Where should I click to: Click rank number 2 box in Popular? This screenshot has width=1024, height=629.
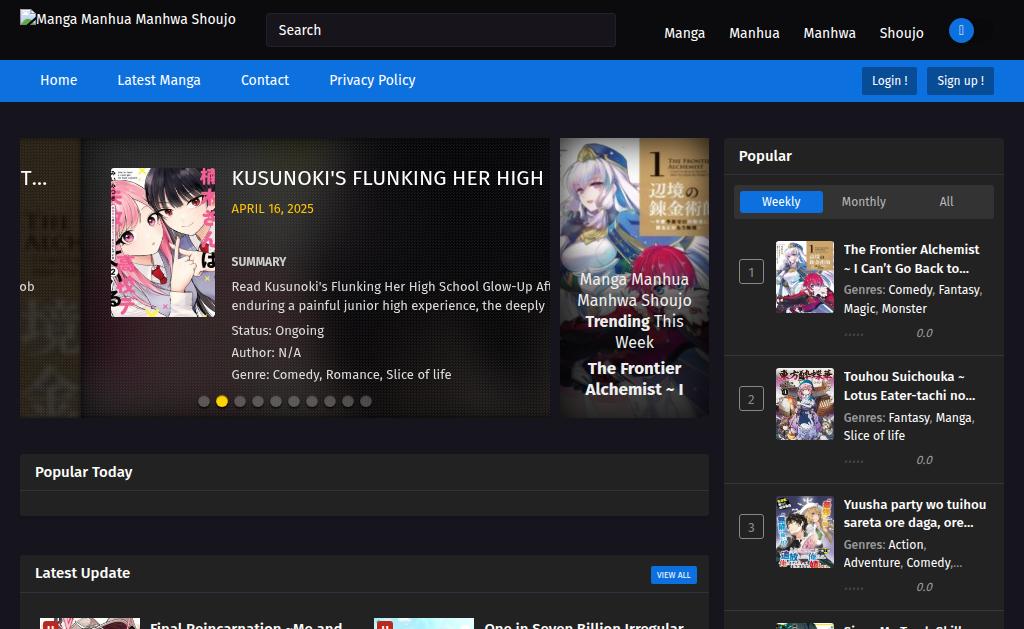click(751, 399)
